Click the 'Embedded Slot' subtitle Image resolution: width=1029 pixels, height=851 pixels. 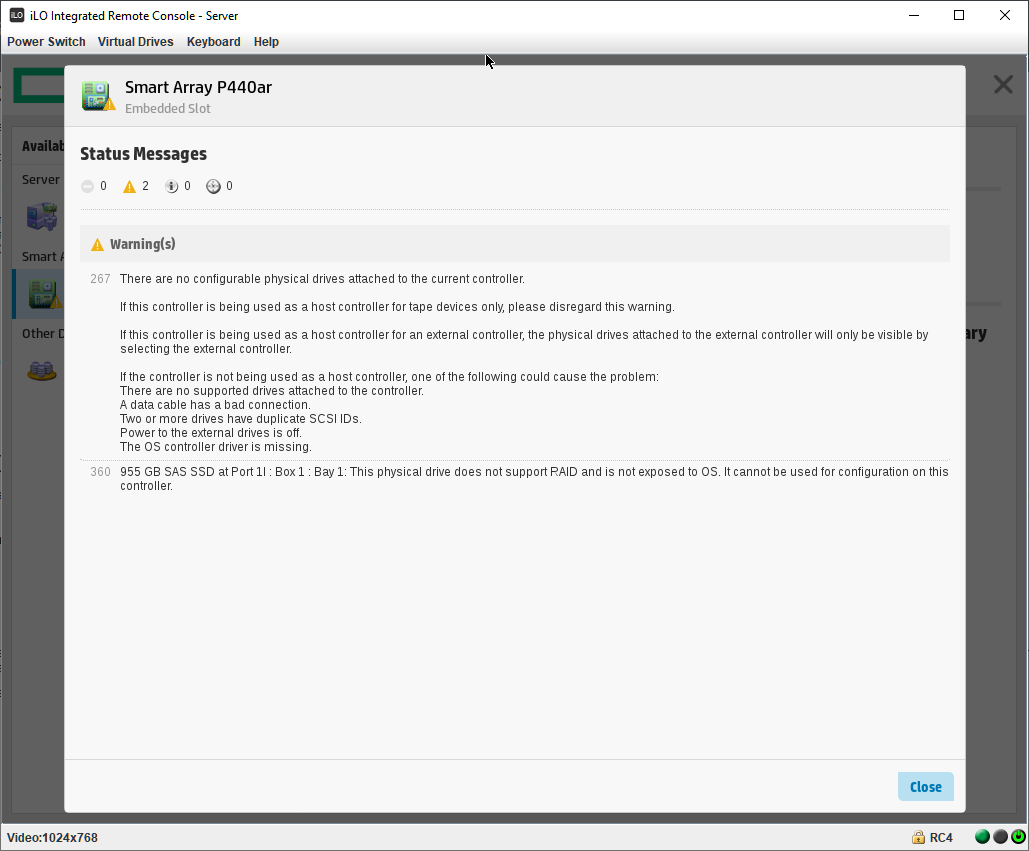click(167, 108)
